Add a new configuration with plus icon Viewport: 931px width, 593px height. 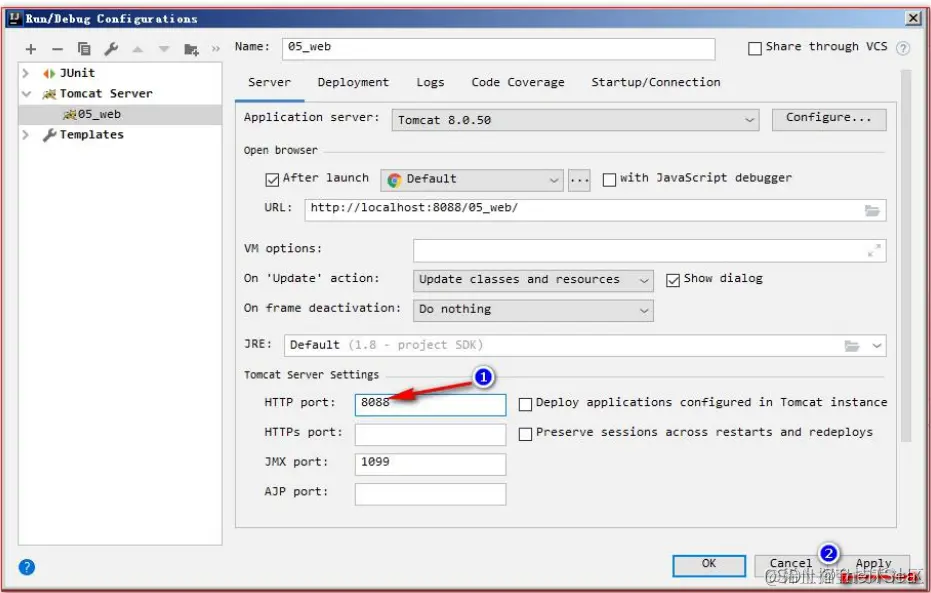(x=31, y=49)
